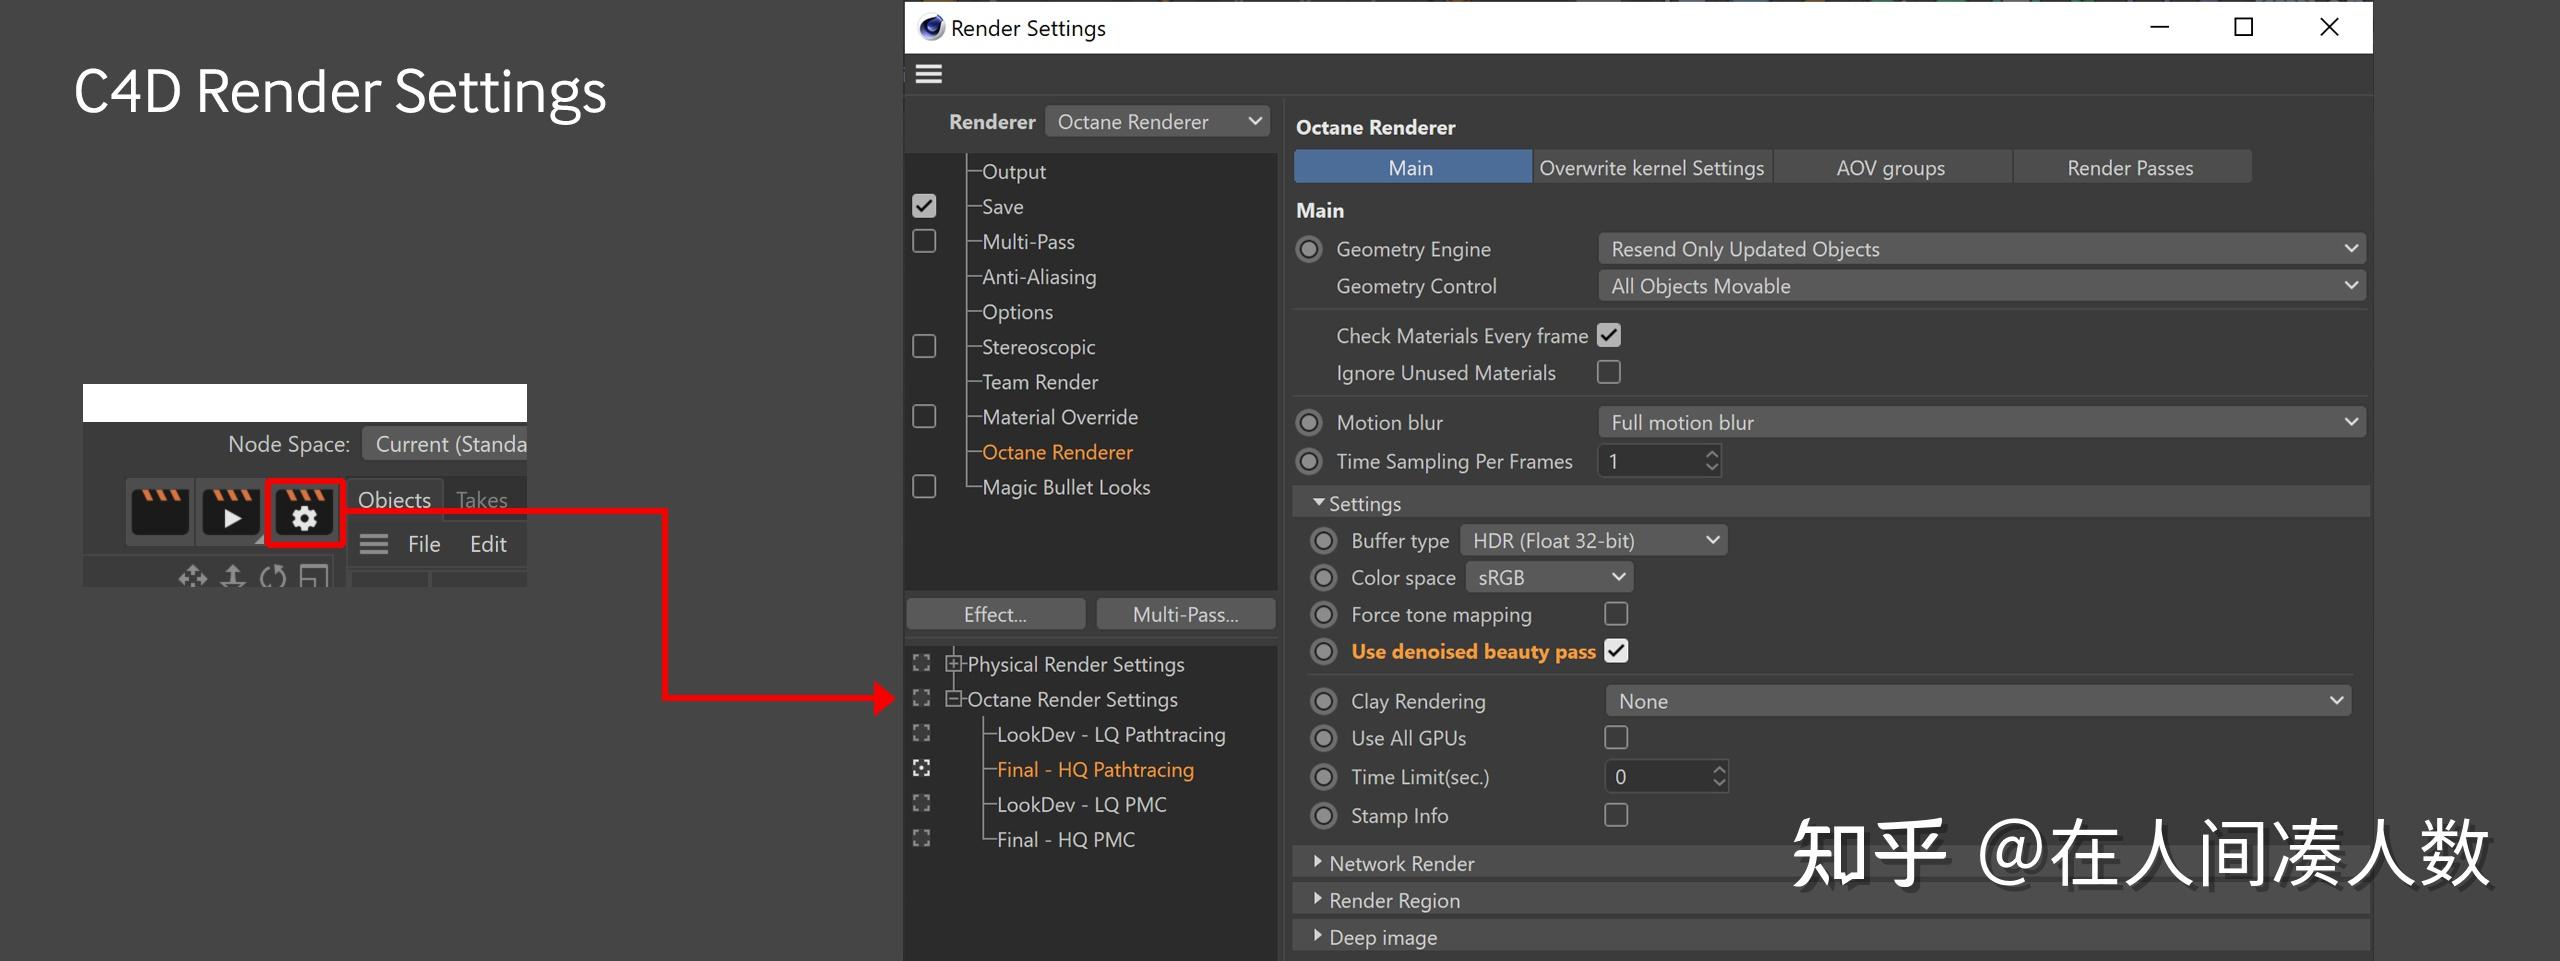Click the Geometry Engine animation dot icon
This screenshot has width=2560, height=961.
tap(1309, 249)
